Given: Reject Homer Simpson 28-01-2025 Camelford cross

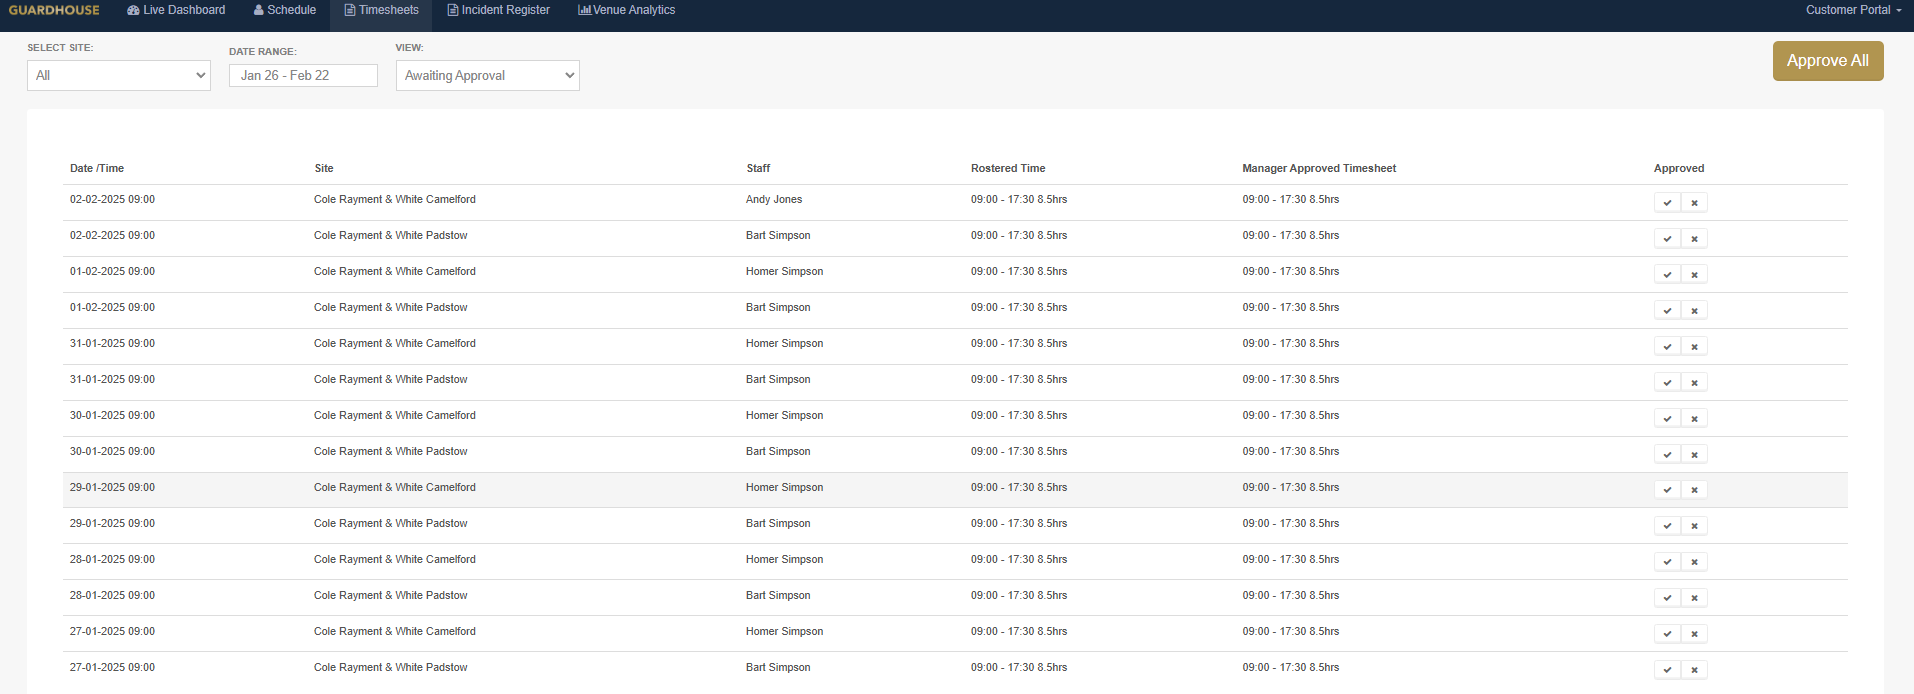Looking at the screenshot, I should point(1694,562).
